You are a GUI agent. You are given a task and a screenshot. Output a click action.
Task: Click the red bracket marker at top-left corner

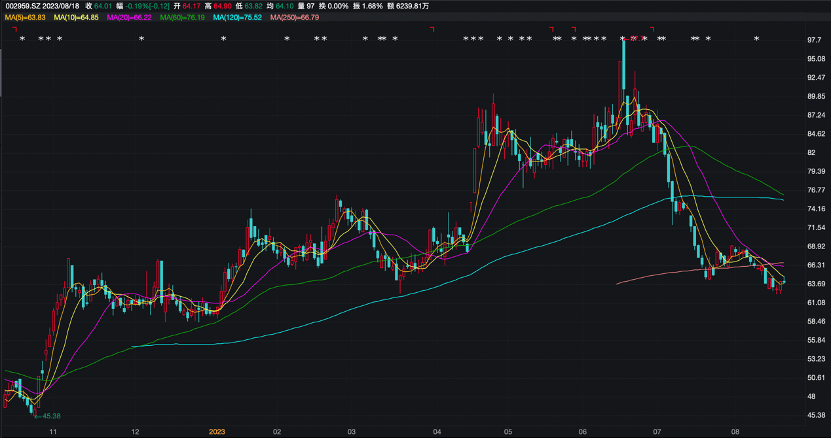click(x=16, y=29)
